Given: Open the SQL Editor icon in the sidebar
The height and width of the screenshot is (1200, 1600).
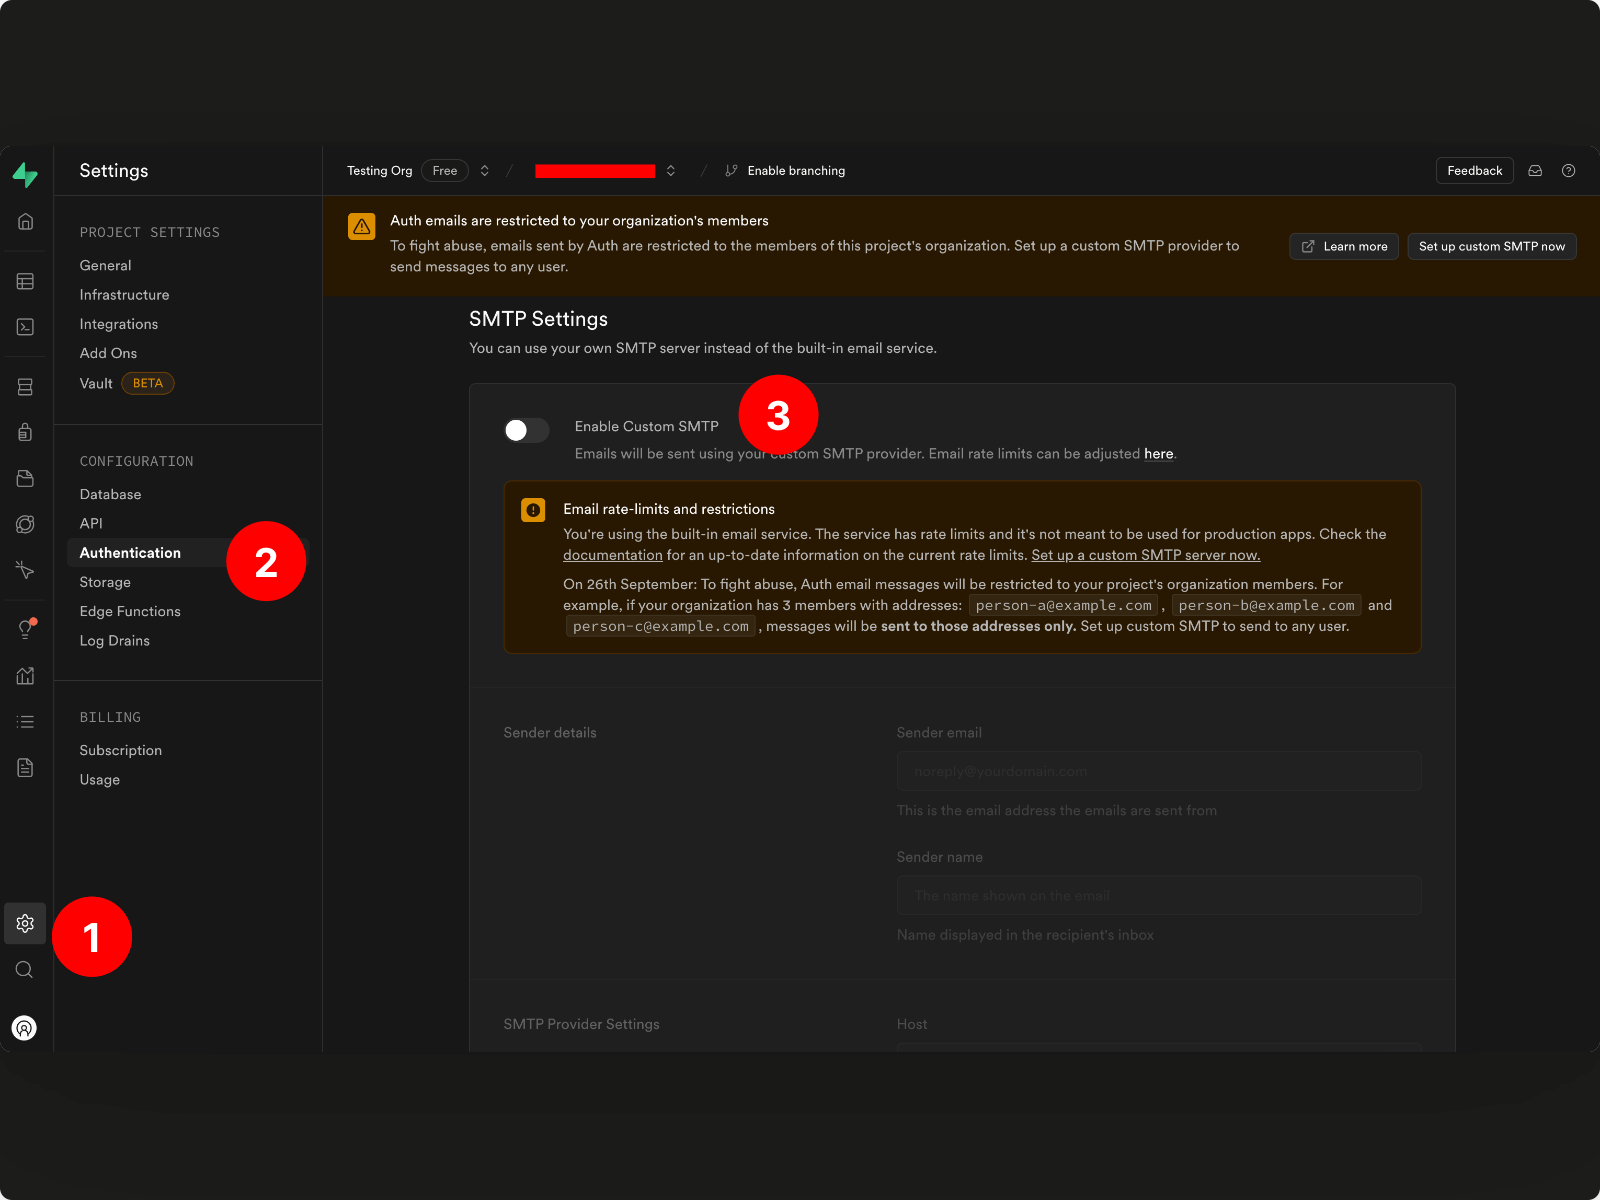Looking at the screenshot, I should 25,327.
